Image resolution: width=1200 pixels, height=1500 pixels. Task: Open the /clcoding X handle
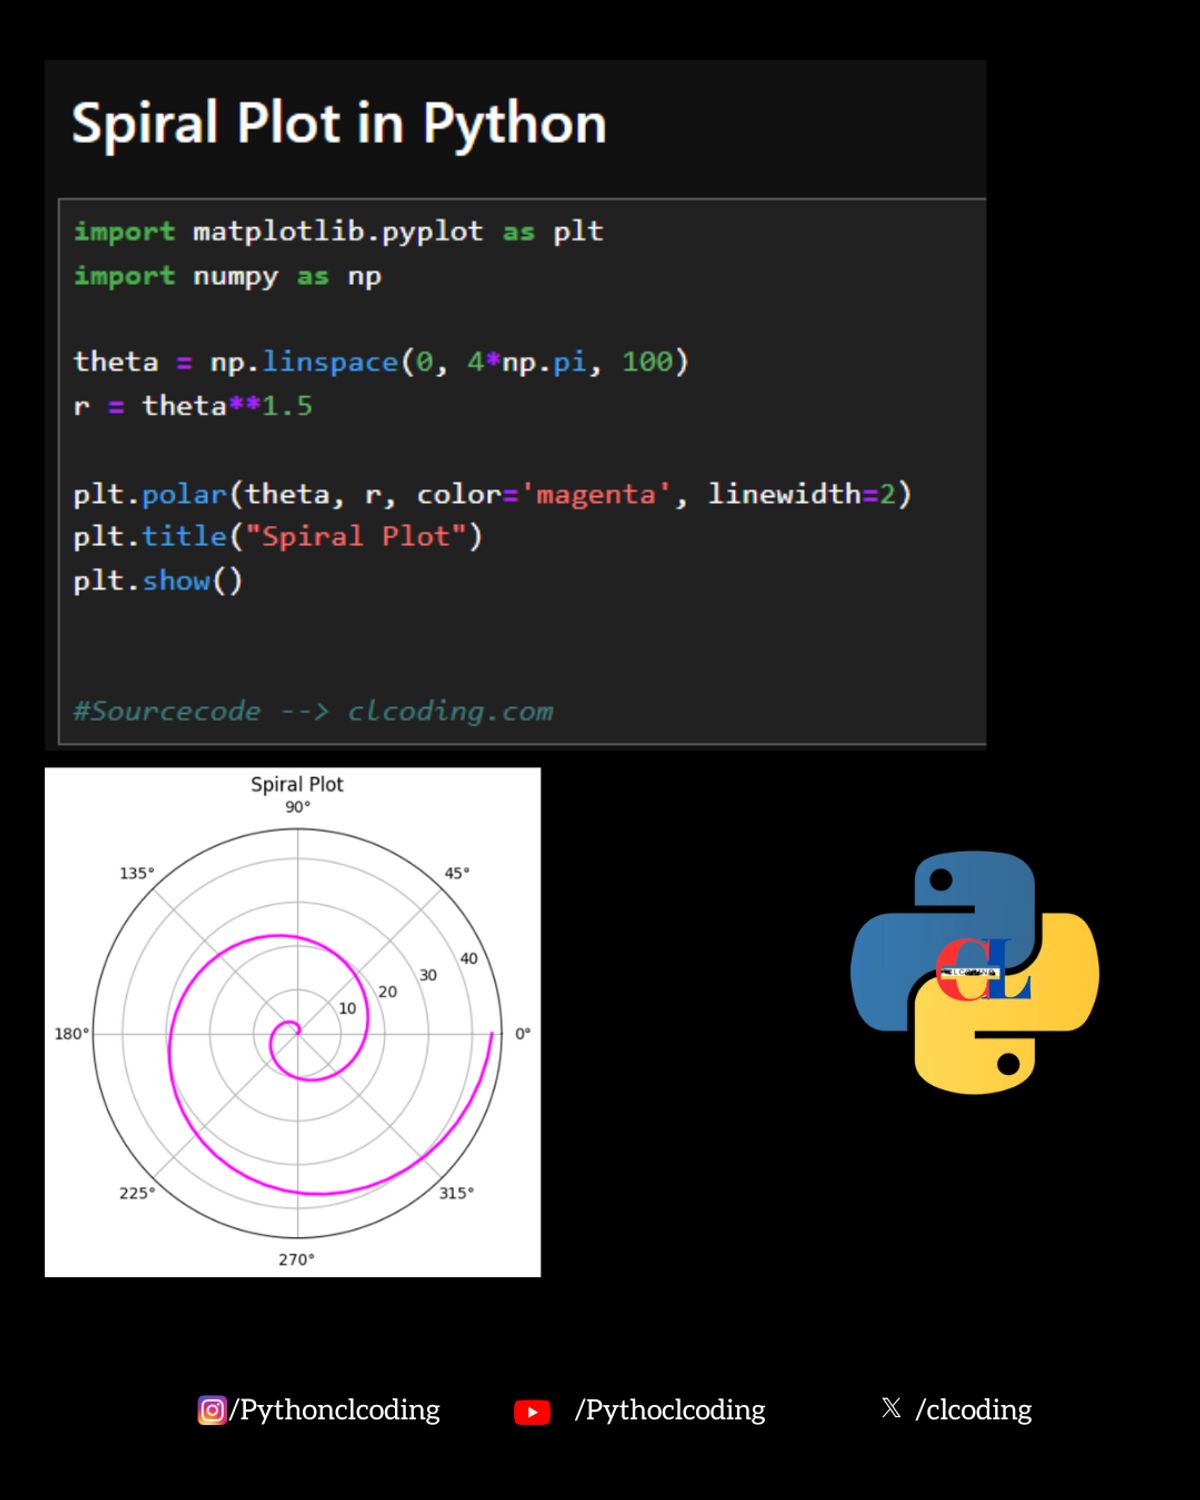(973, 1410)
